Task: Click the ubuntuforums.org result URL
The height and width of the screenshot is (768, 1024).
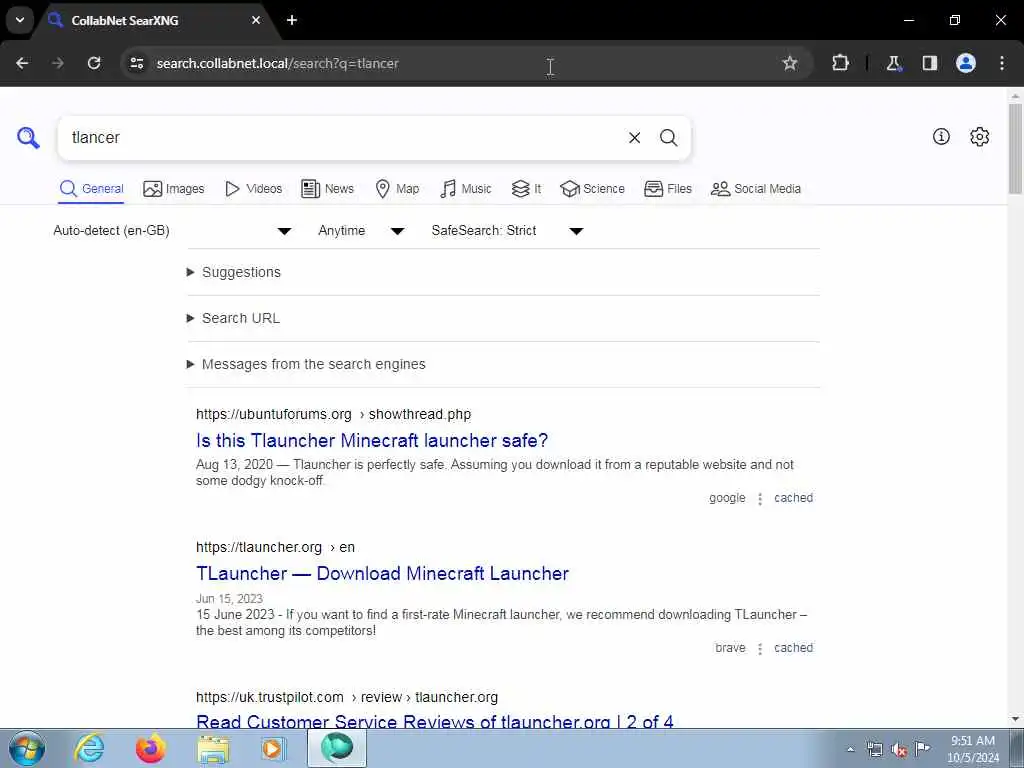Action: click(333, 414)
